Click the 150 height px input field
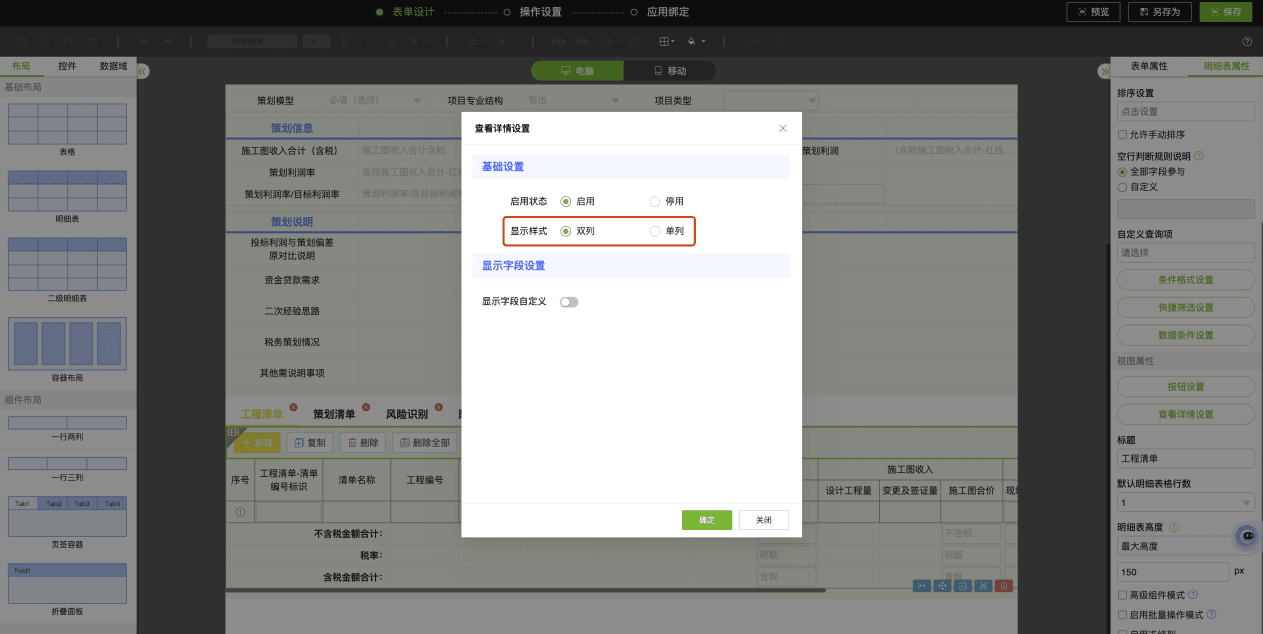1263x634 pixels. pos(1172,571)
